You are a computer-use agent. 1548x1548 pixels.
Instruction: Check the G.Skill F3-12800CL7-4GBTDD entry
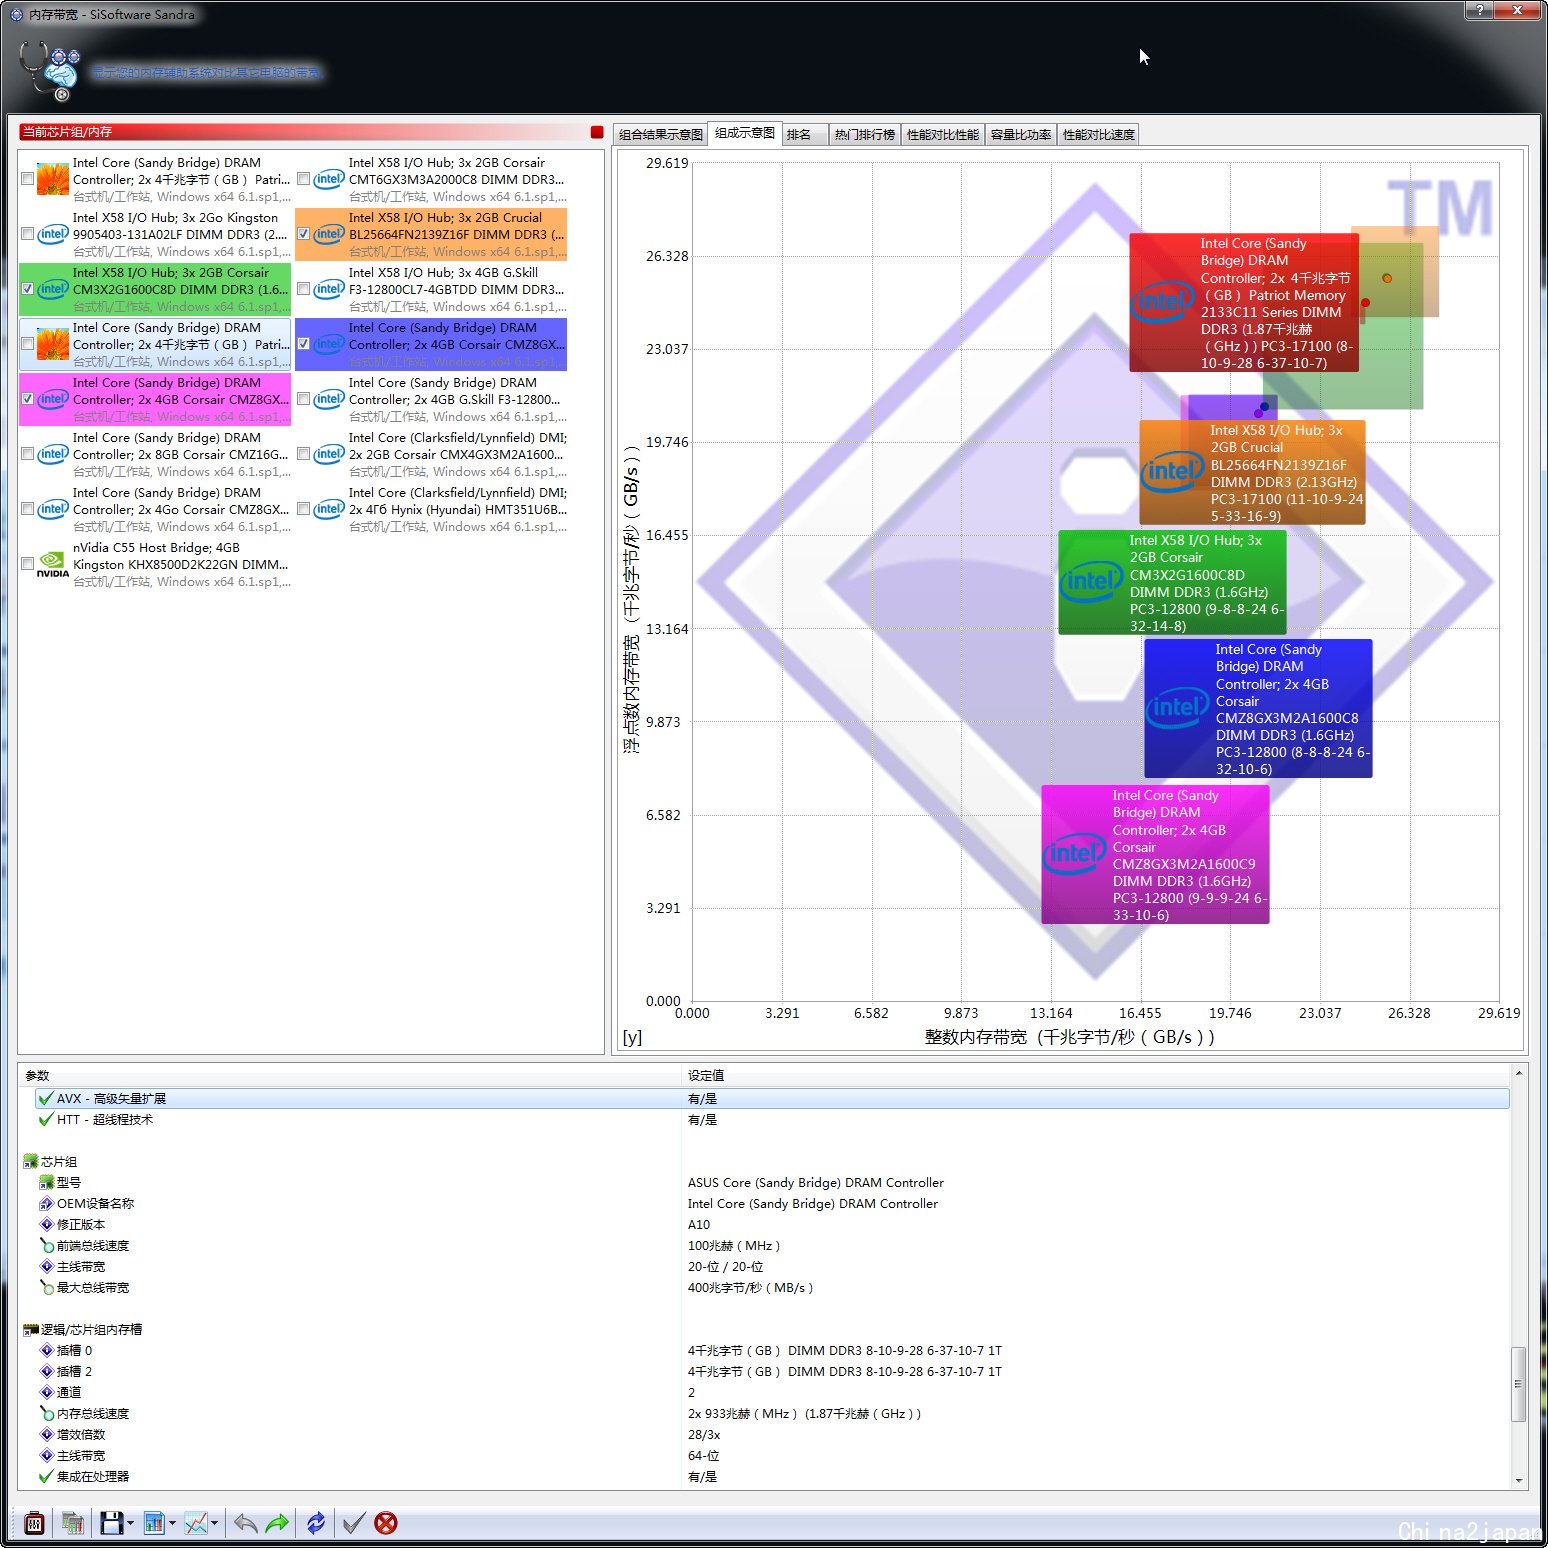pyautogui.click(x=304, y=289)
